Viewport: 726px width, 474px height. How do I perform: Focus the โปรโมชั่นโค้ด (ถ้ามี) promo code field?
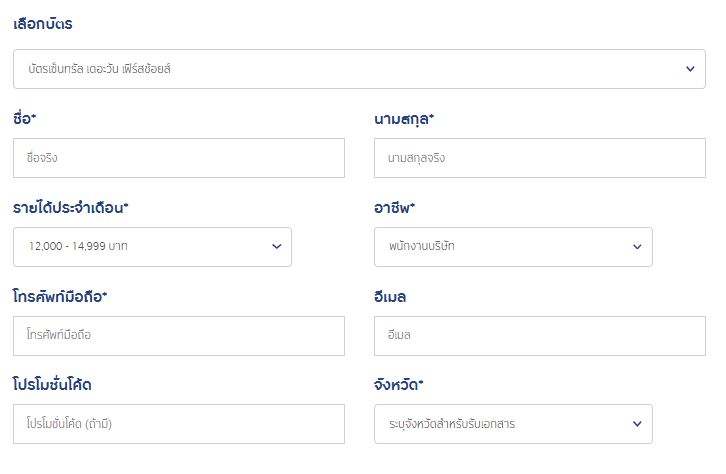pyautogui.click(x=179, y=424)
